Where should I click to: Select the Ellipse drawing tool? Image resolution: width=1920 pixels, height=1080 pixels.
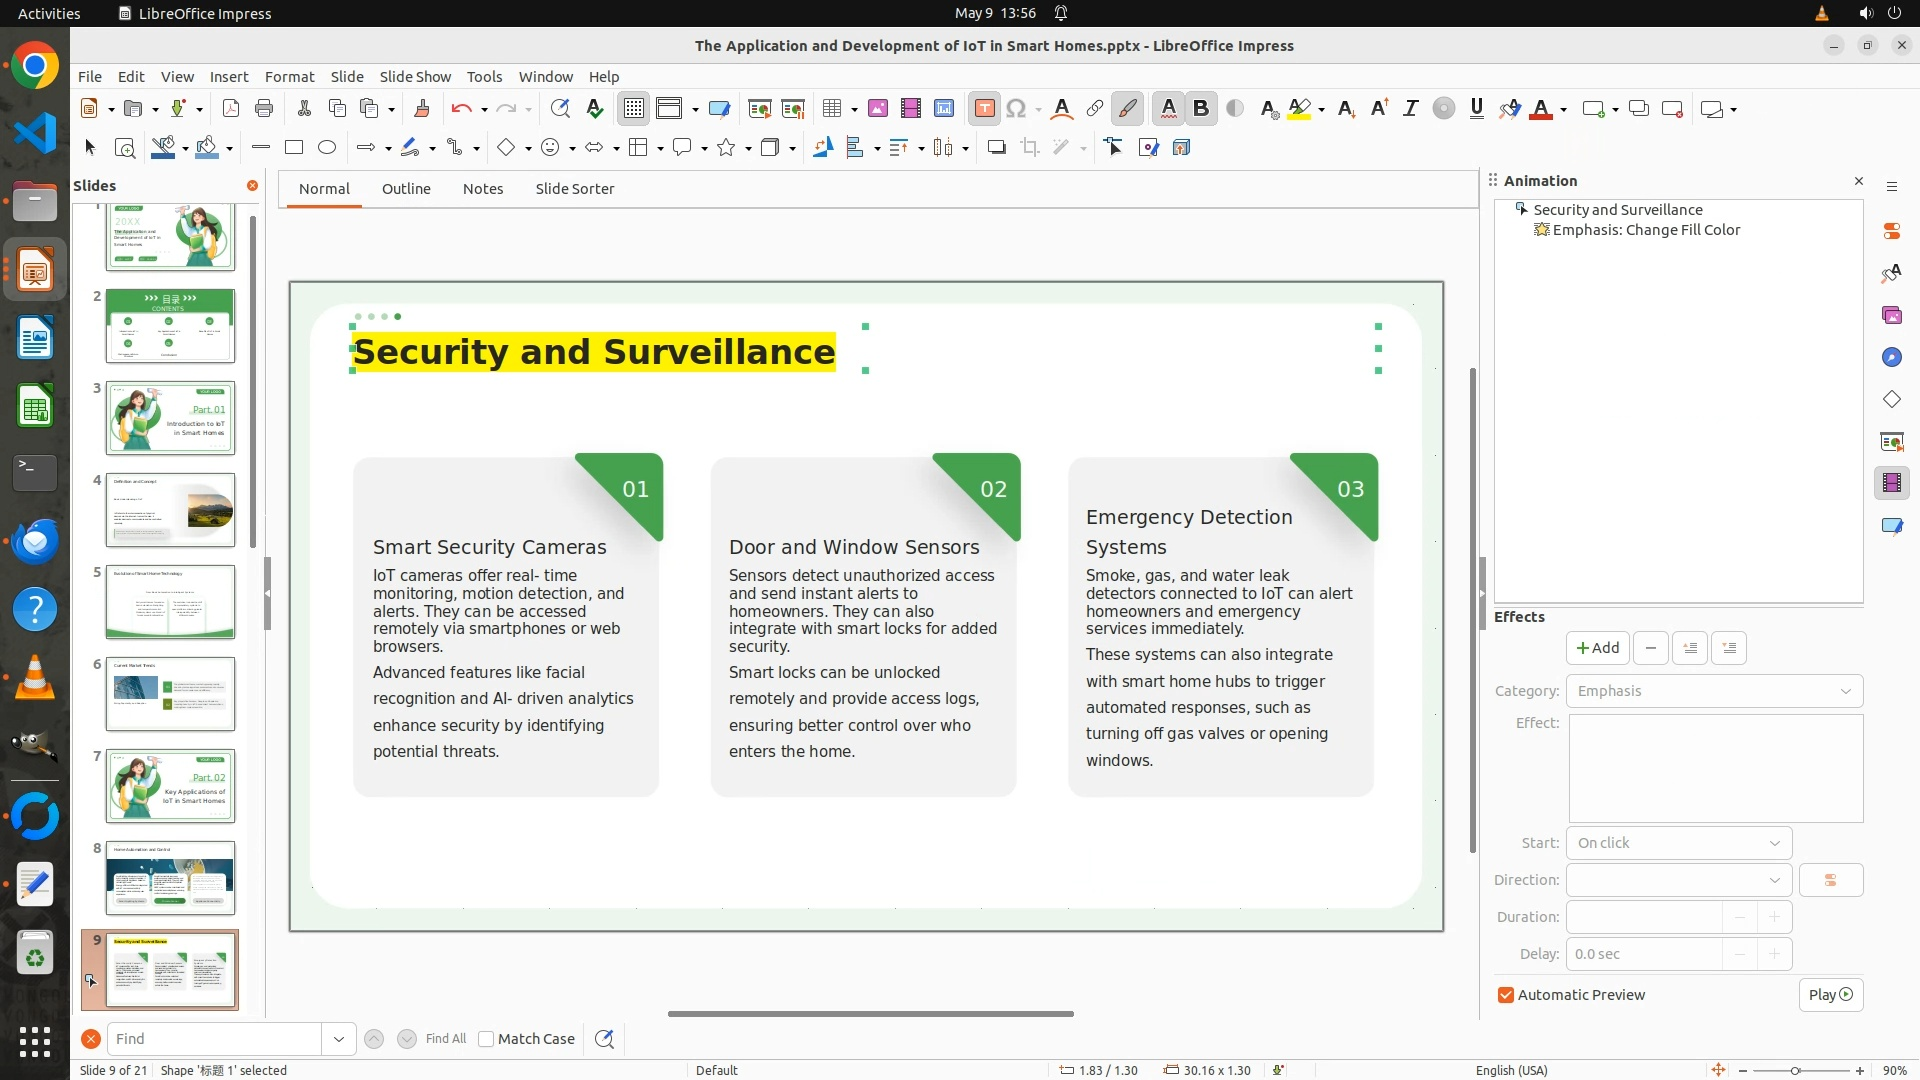click(327, 148)
